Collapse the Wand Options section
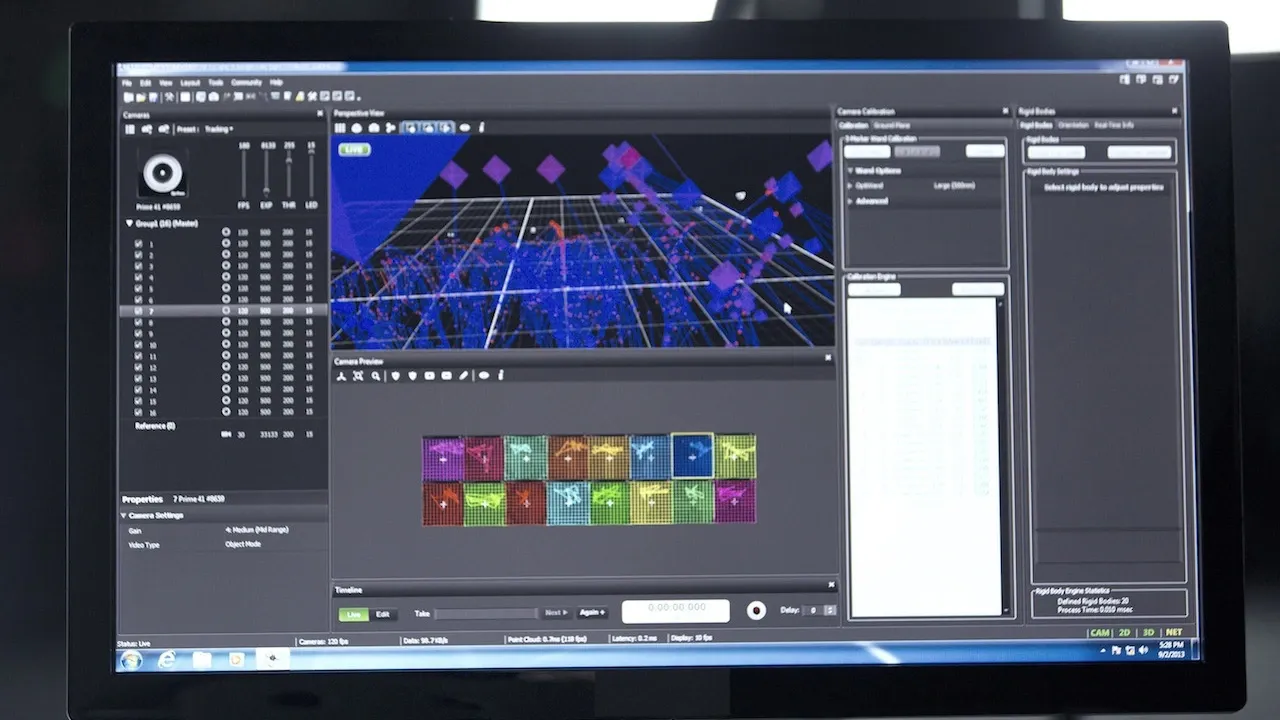This screenshot has height=720, width=1280. pos(850,171)
